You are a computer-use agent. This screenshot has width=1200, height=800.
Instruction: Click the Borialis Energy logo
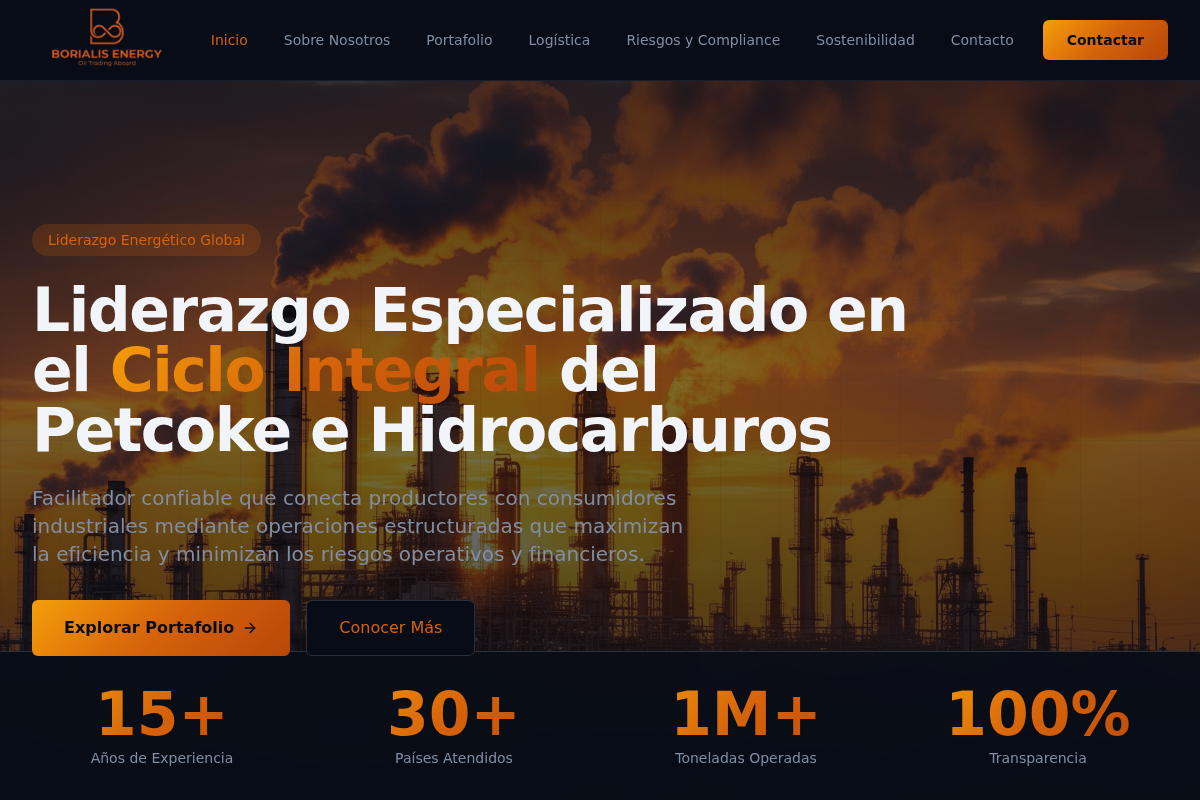[106, 38]
